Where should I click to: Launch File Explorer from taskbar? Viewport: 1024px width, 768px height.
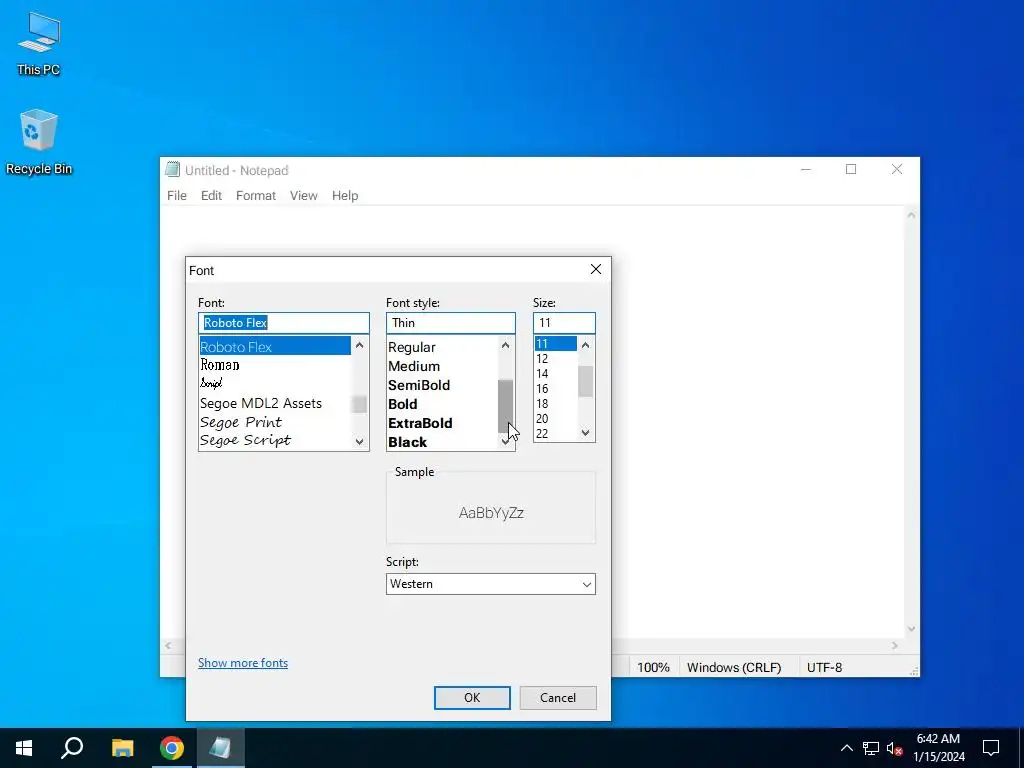coord(122,748)
